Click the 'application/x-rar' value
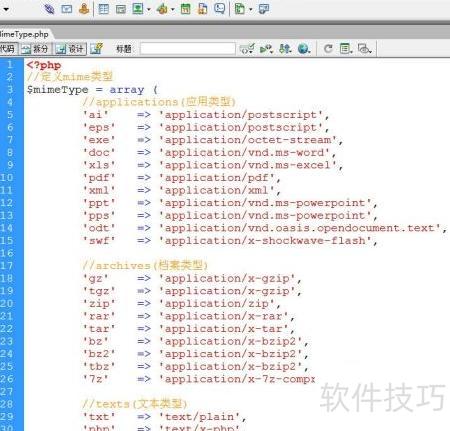This screenshot has width=450, height=431. click(x=224, y=316)
